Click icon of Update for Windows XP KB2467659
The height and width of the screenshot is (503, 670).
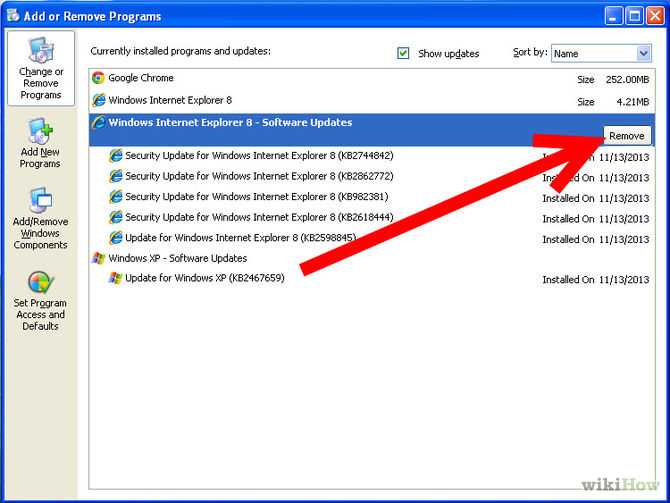point(115,278)
